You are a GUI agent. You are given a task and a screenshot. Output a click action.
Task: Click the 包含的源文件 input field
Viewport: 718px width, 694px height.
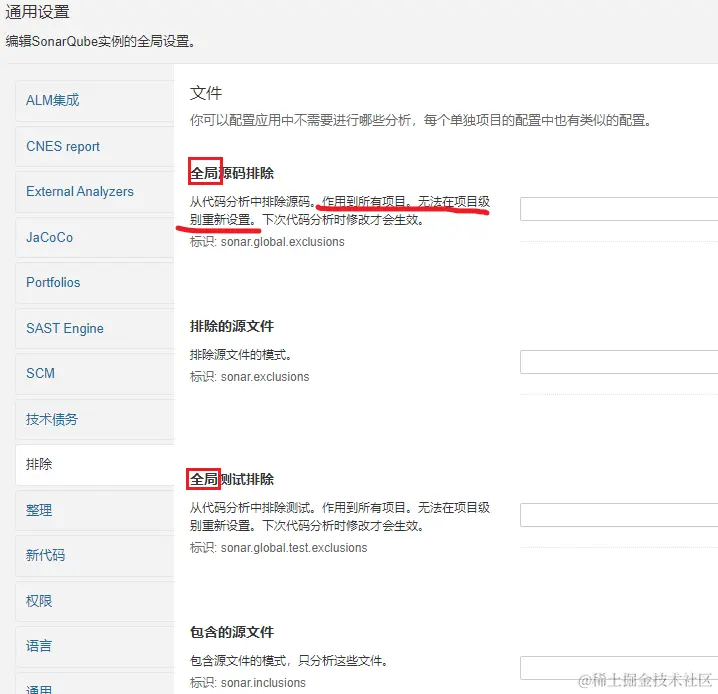pyautogui.click(x=619, y=668)
